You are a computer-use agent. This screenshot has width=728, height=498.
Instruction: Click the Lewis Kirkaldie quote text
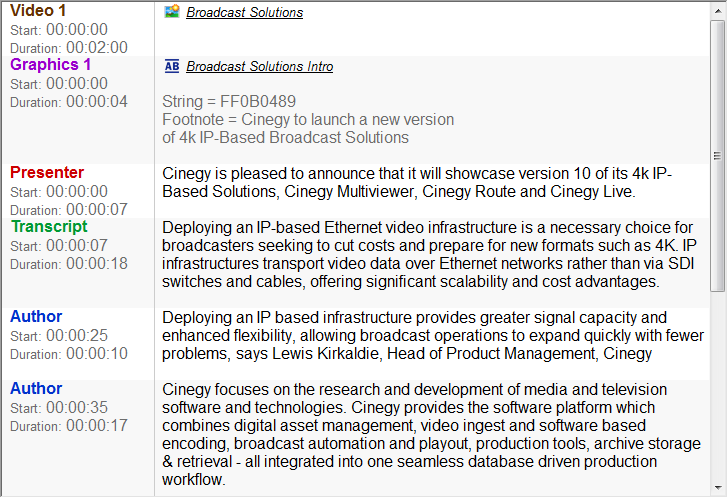pos(432,335)
